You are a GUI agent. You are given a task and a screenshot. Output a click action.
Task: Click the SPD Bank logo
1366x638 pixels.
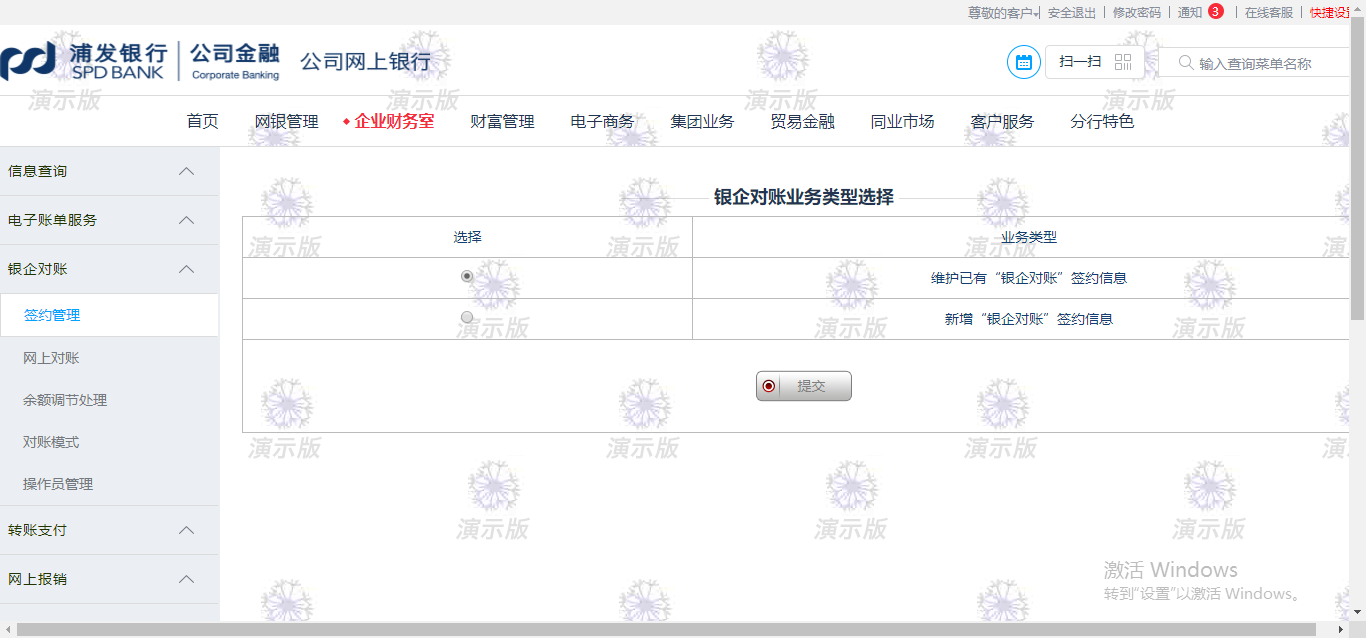click(141, 62)
